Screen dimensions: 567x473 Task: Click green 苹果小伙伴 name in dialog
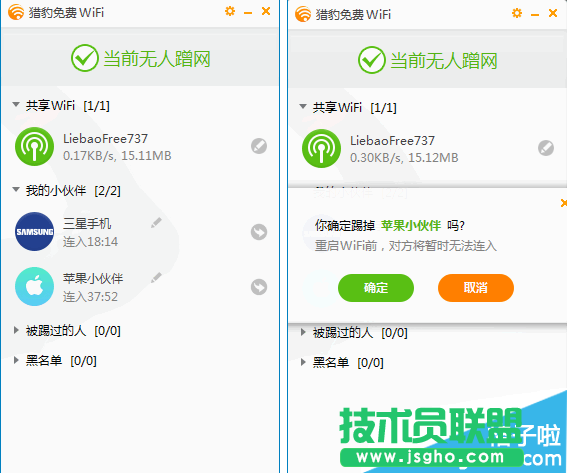tap(411, 226)
